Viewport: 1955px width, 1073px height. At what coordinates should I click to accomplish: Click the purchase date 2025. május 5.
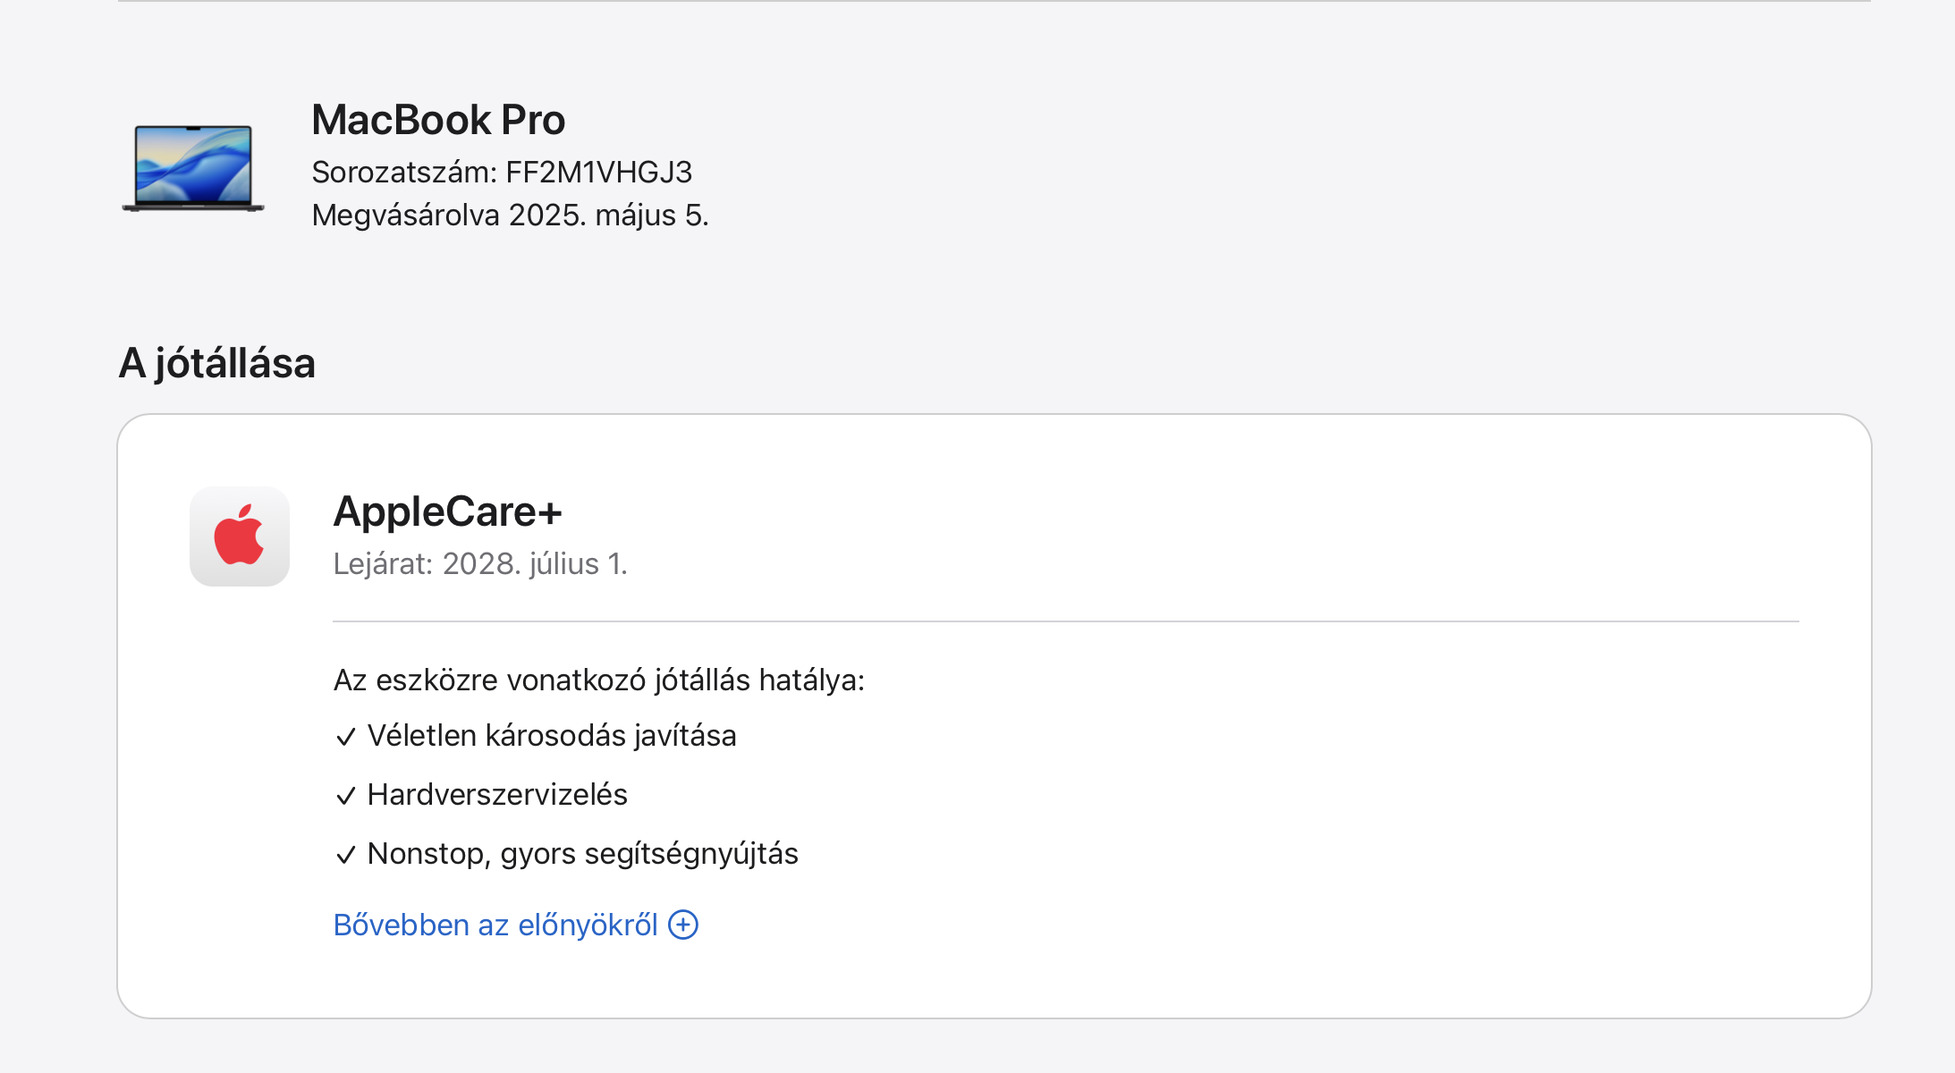pyautogui.click(x=608, y=215)
